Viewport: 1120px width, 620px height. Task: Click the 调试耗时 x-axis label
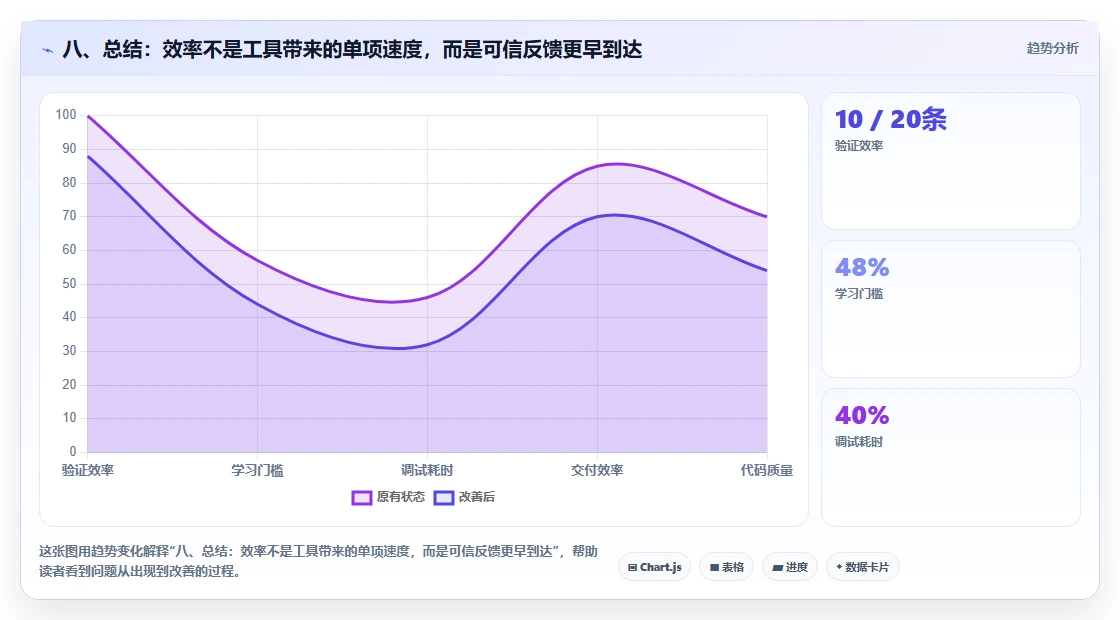(427, 470)
